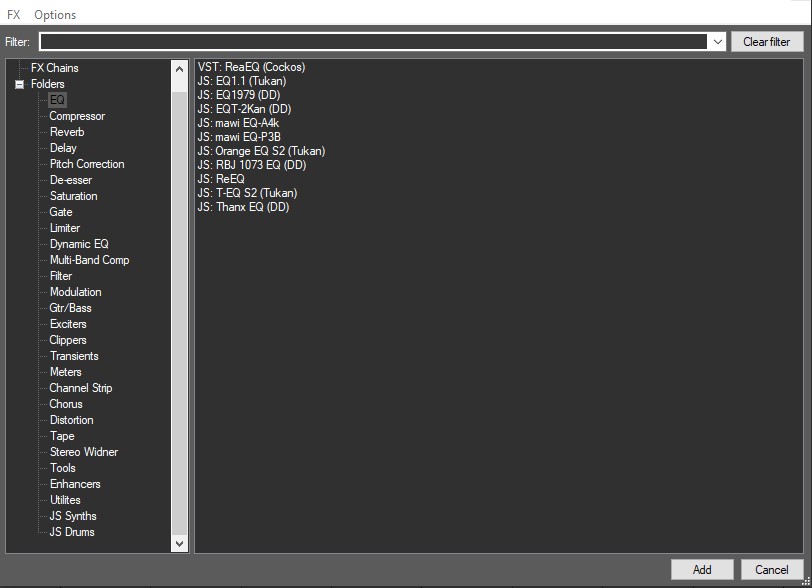This screenshot has height=588, width=812.
Task: Open the Options menu
Action: [55, 15]
